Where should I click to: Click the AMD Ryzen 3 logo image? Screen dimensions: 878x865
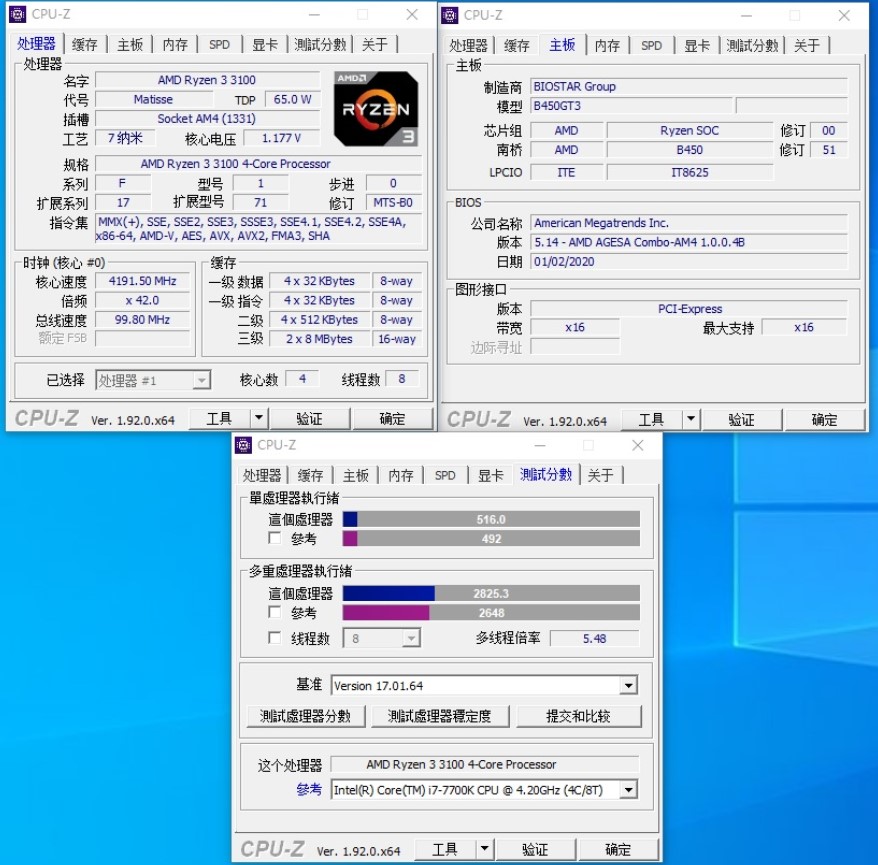pyautogui.click(x=376, y=109)
